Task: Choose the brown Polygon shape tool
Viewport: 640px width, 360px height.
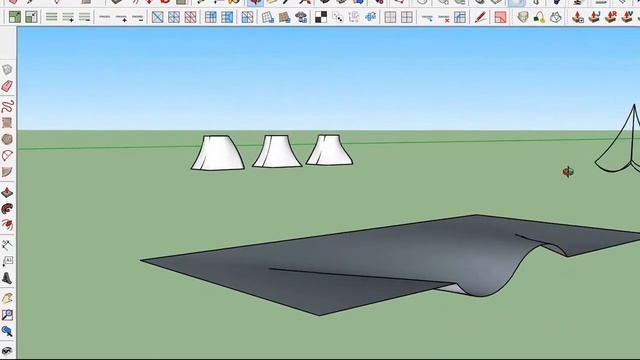Action: pyautogui.click(x=7, y=139)
